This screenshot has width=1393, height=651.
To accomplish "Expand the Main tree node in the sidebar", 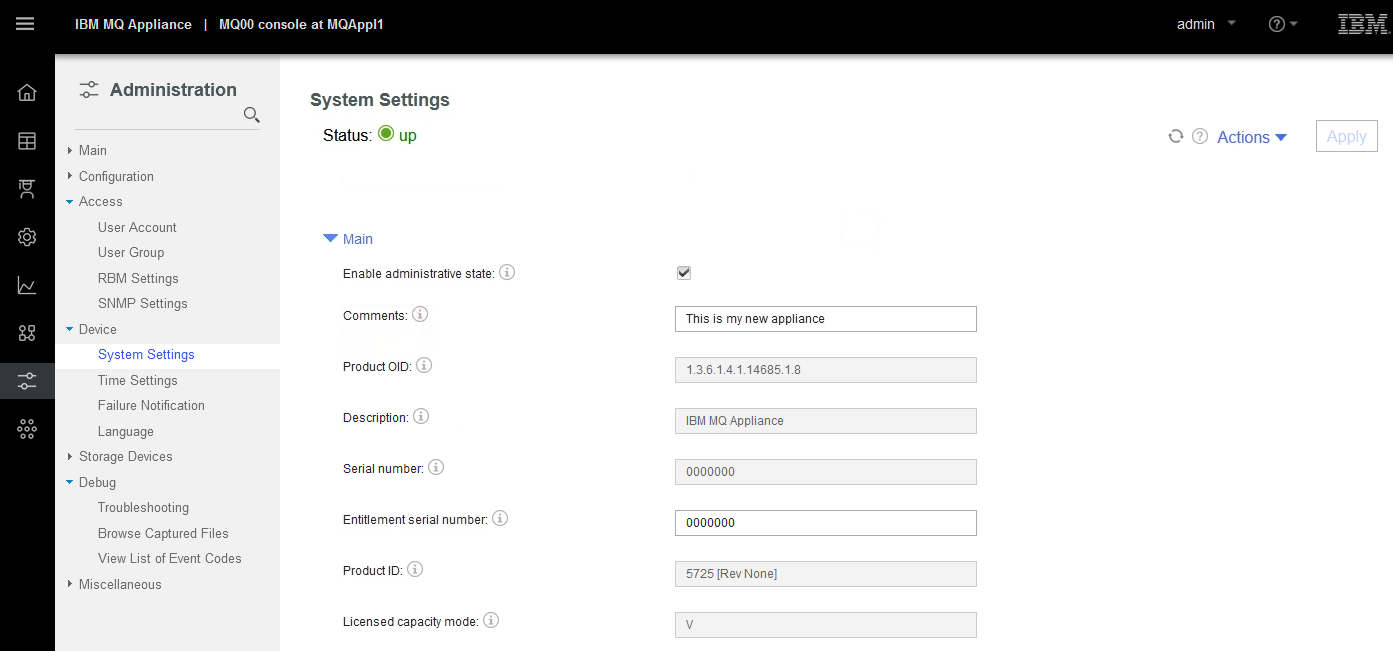I will click(70, 150).
